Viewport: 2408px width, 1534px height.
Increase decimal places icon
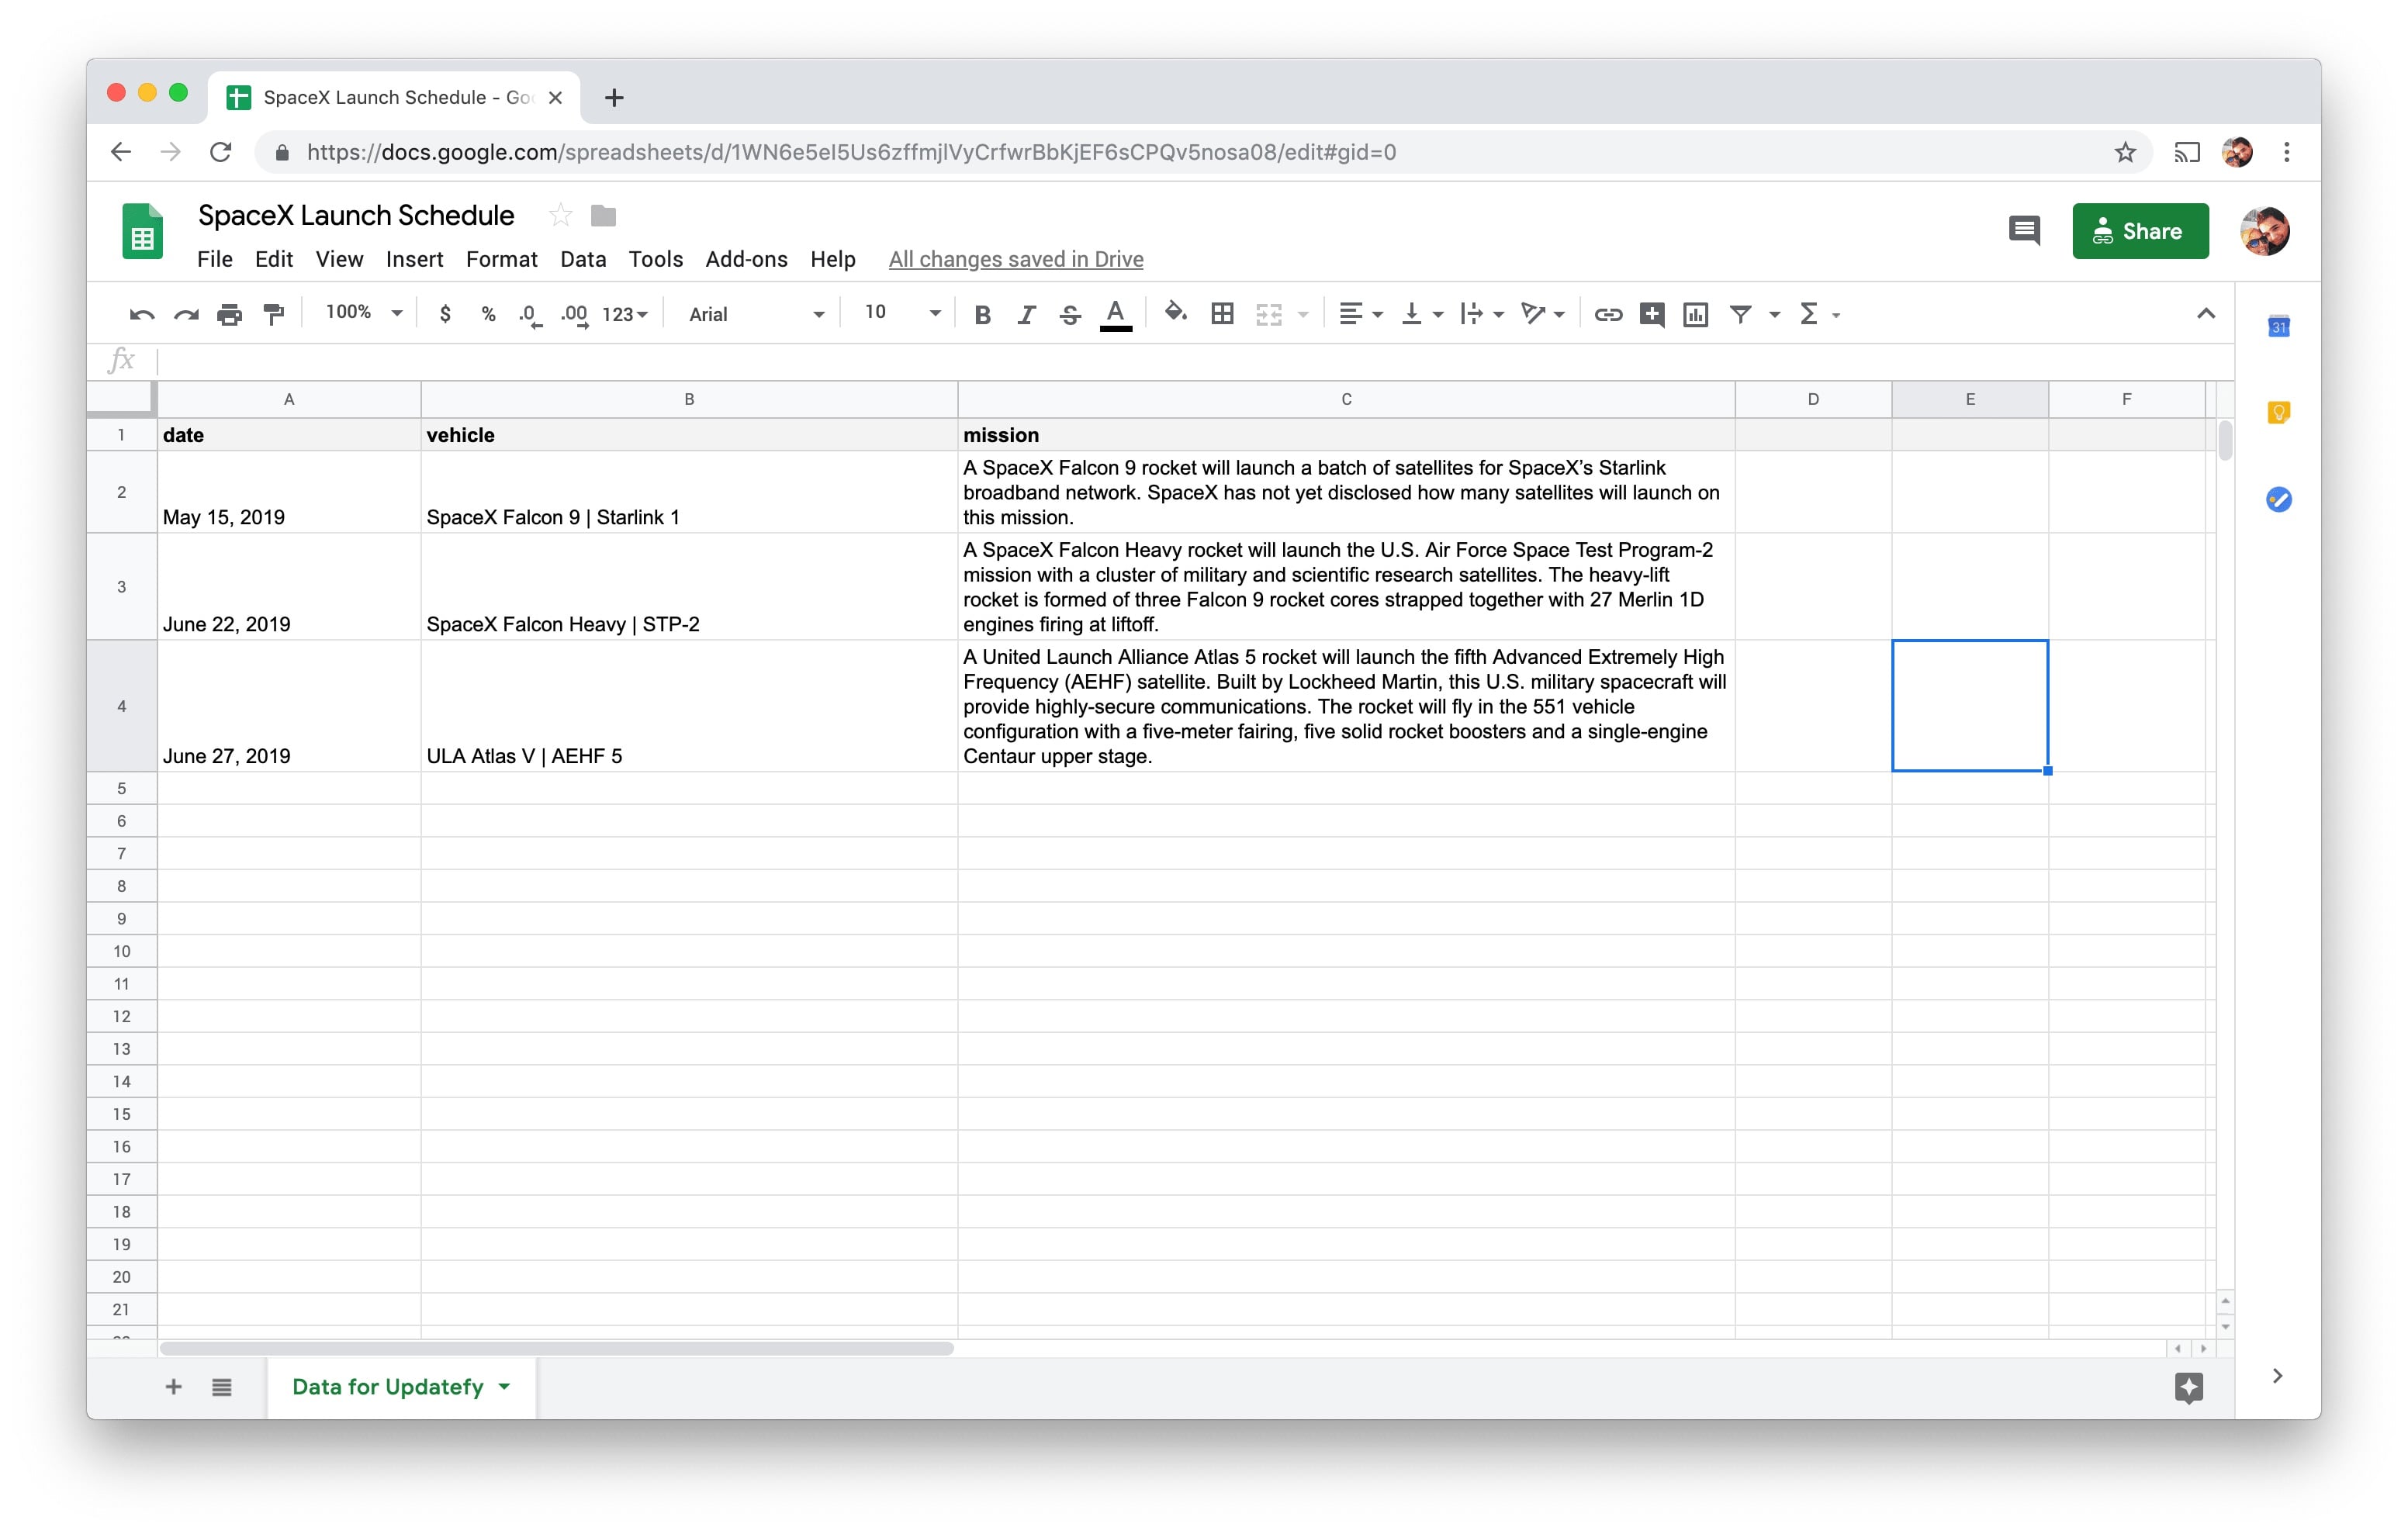pyautogui.click(x=574, y=315)
